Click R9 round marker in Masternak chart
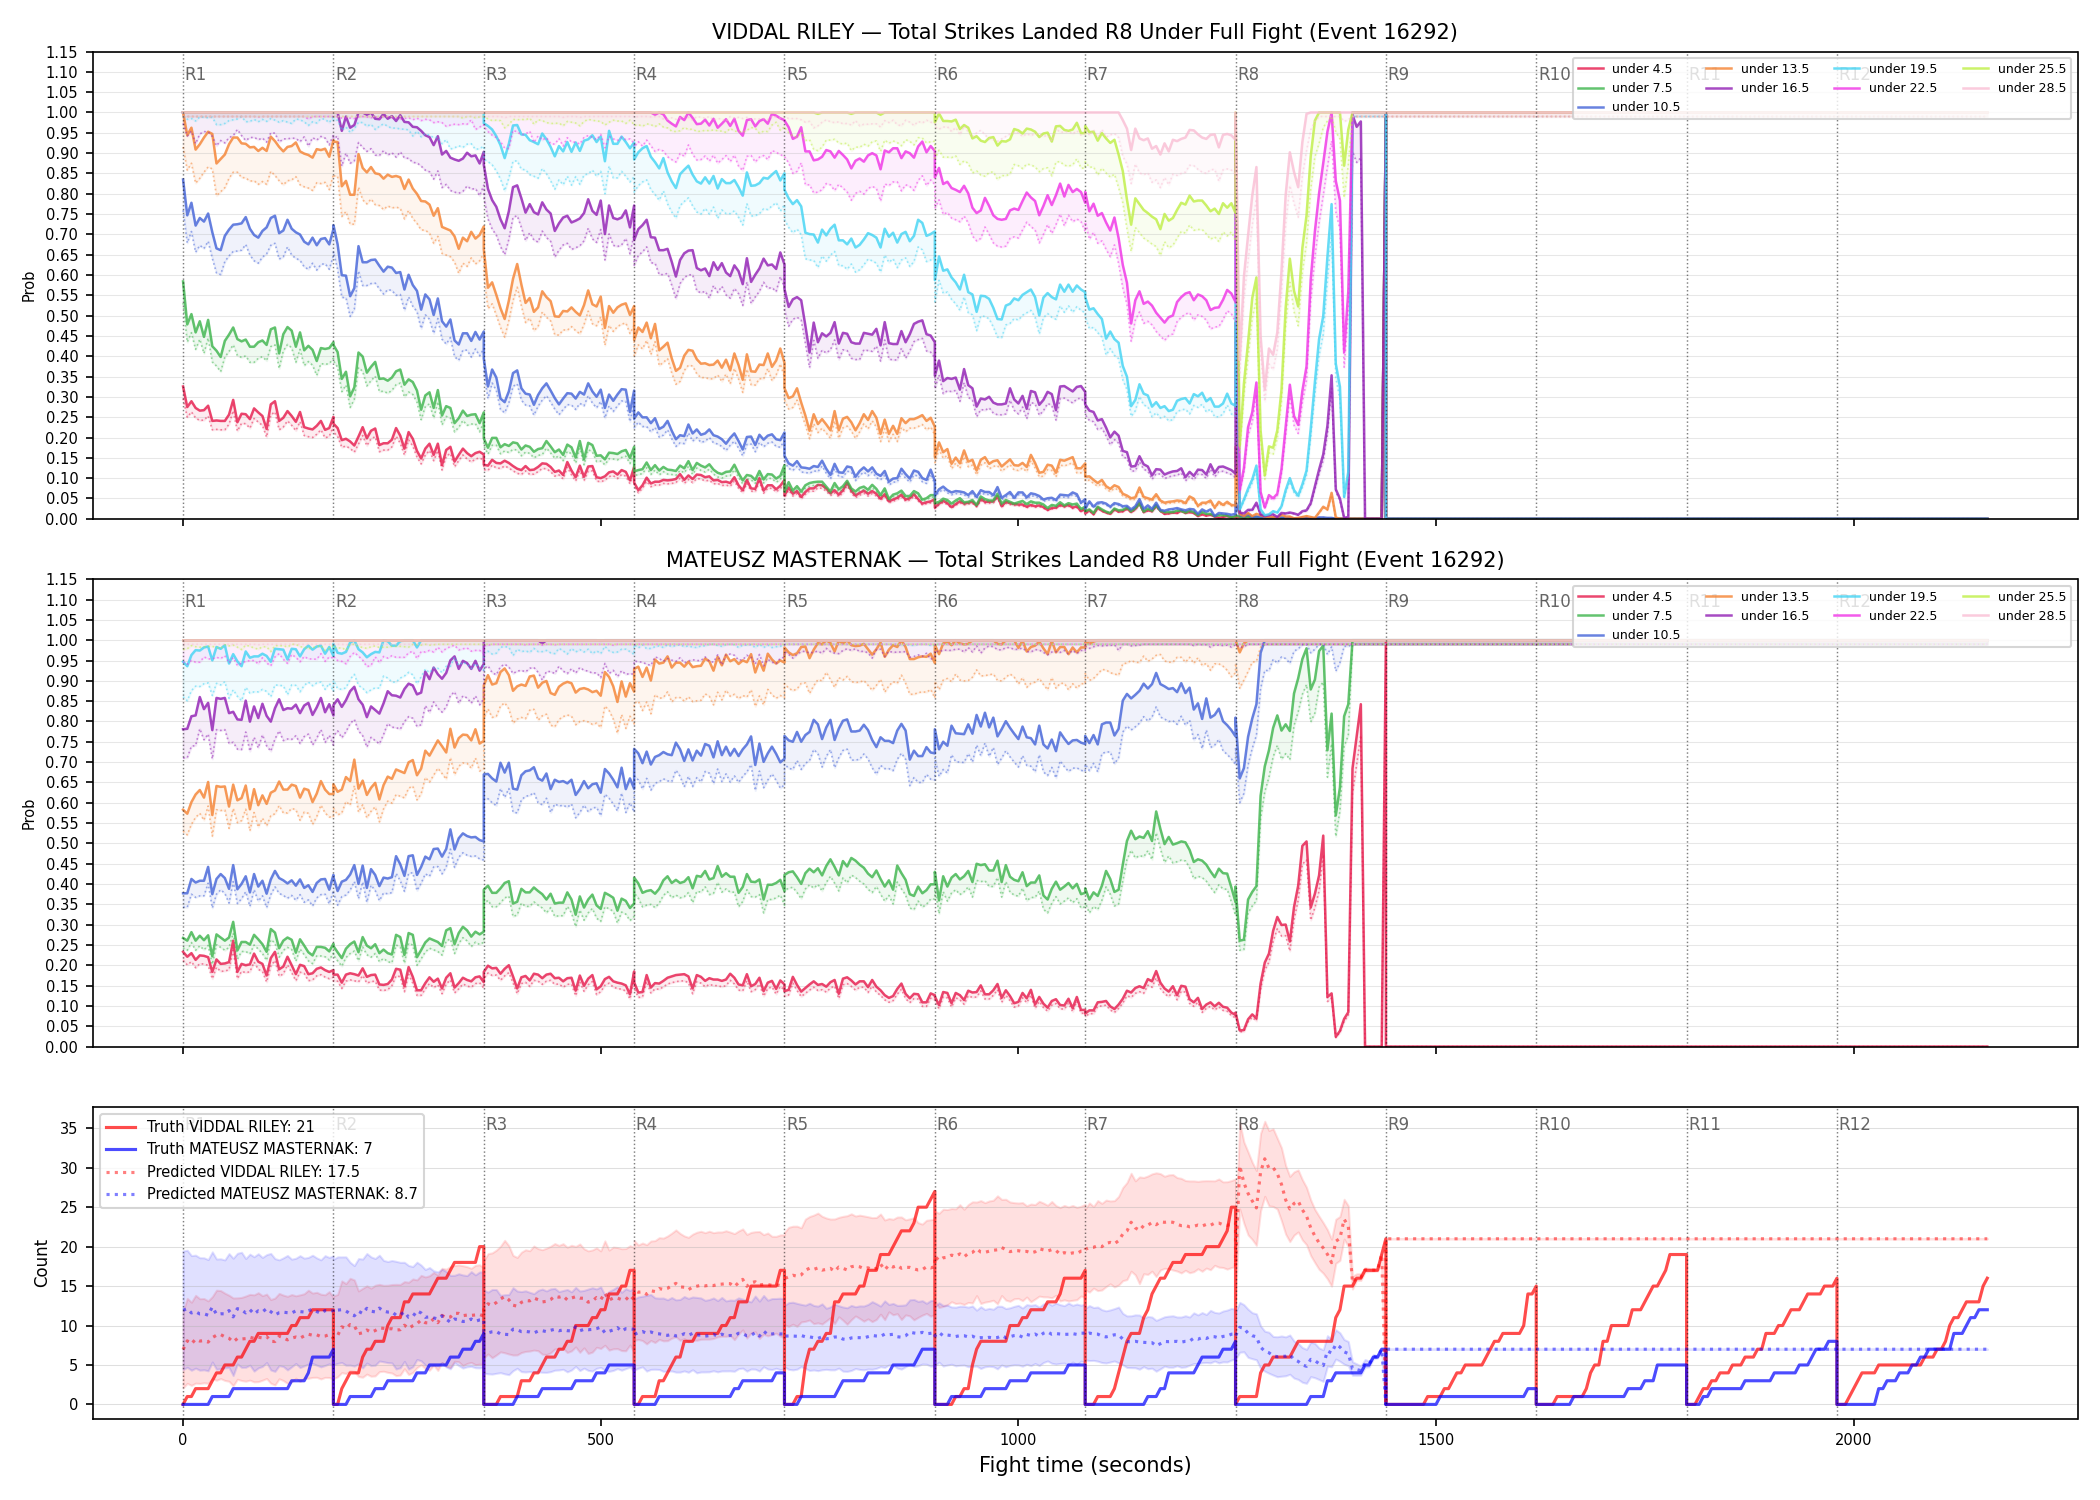Viewport: 2100px width, 1500px height. click(1398, 601)
